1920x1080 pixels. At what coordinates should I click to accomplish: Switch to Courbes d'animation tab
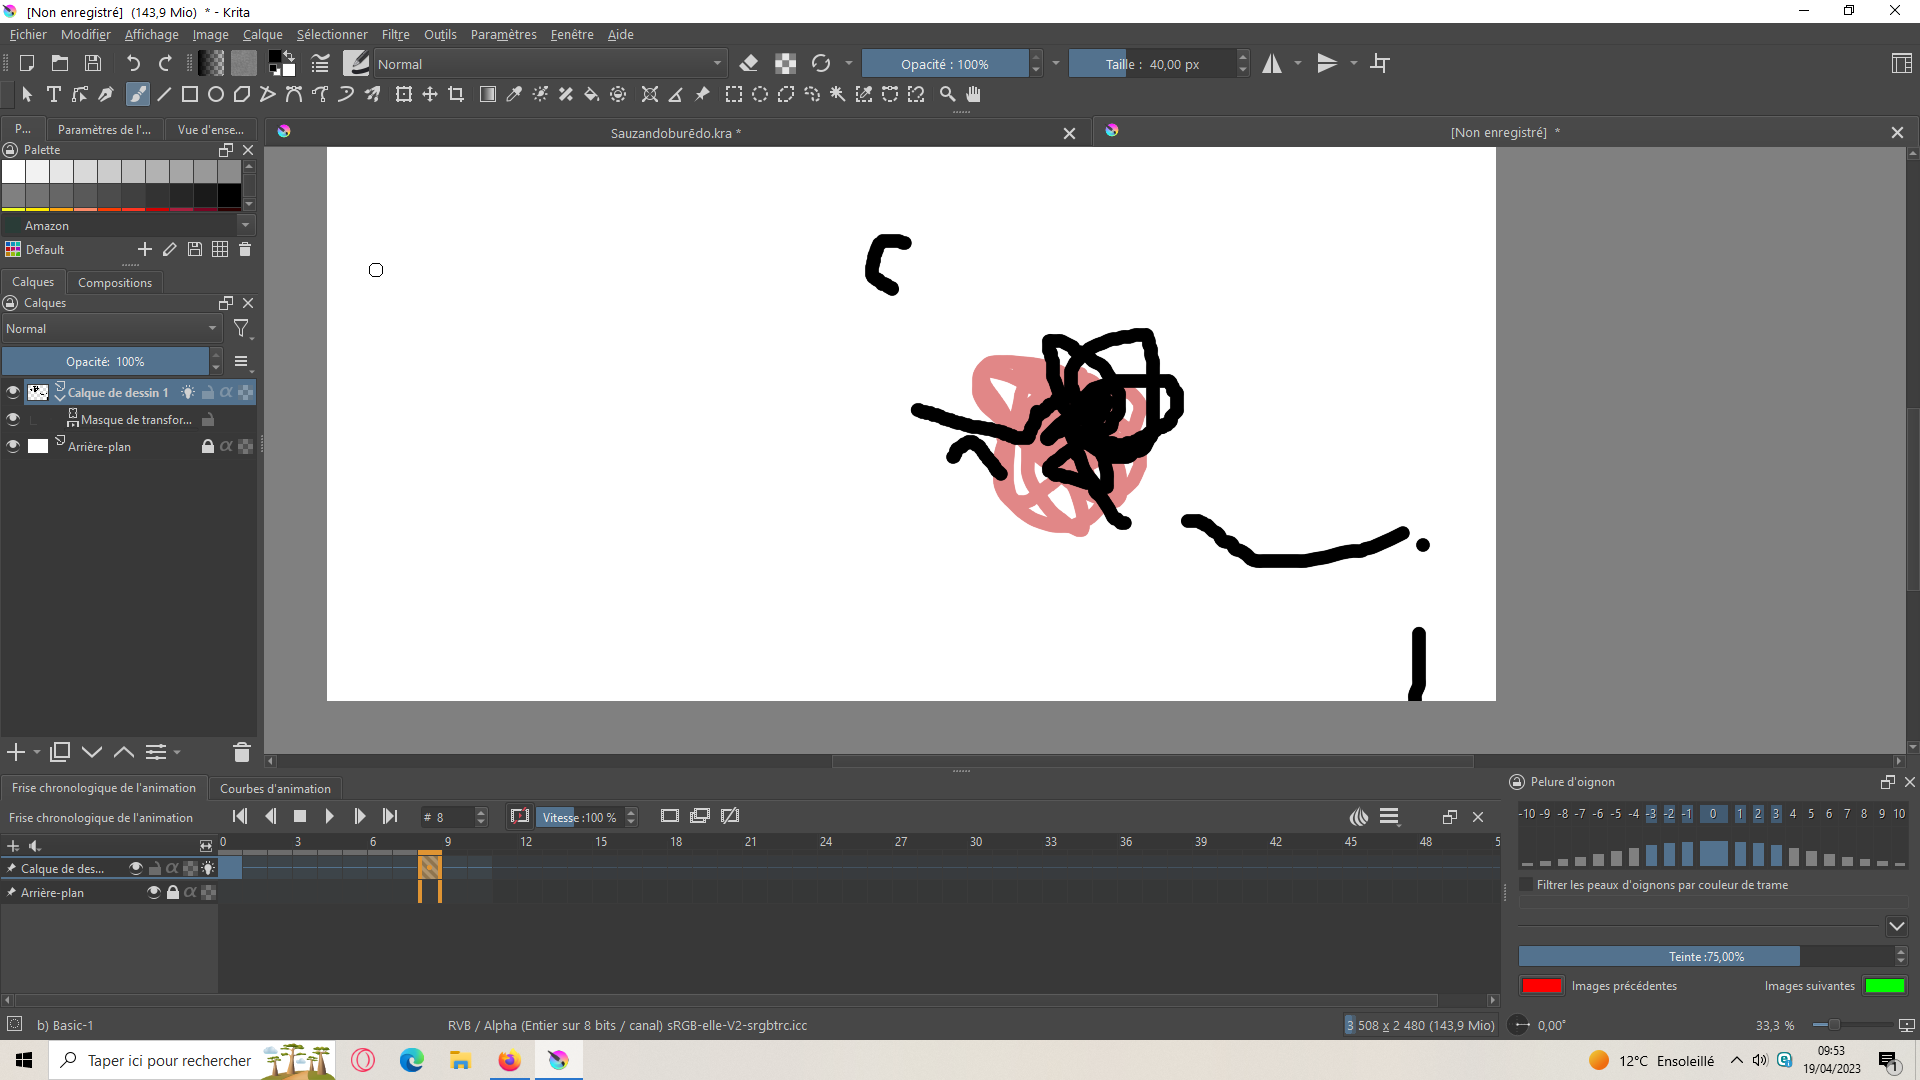point(275,789)
